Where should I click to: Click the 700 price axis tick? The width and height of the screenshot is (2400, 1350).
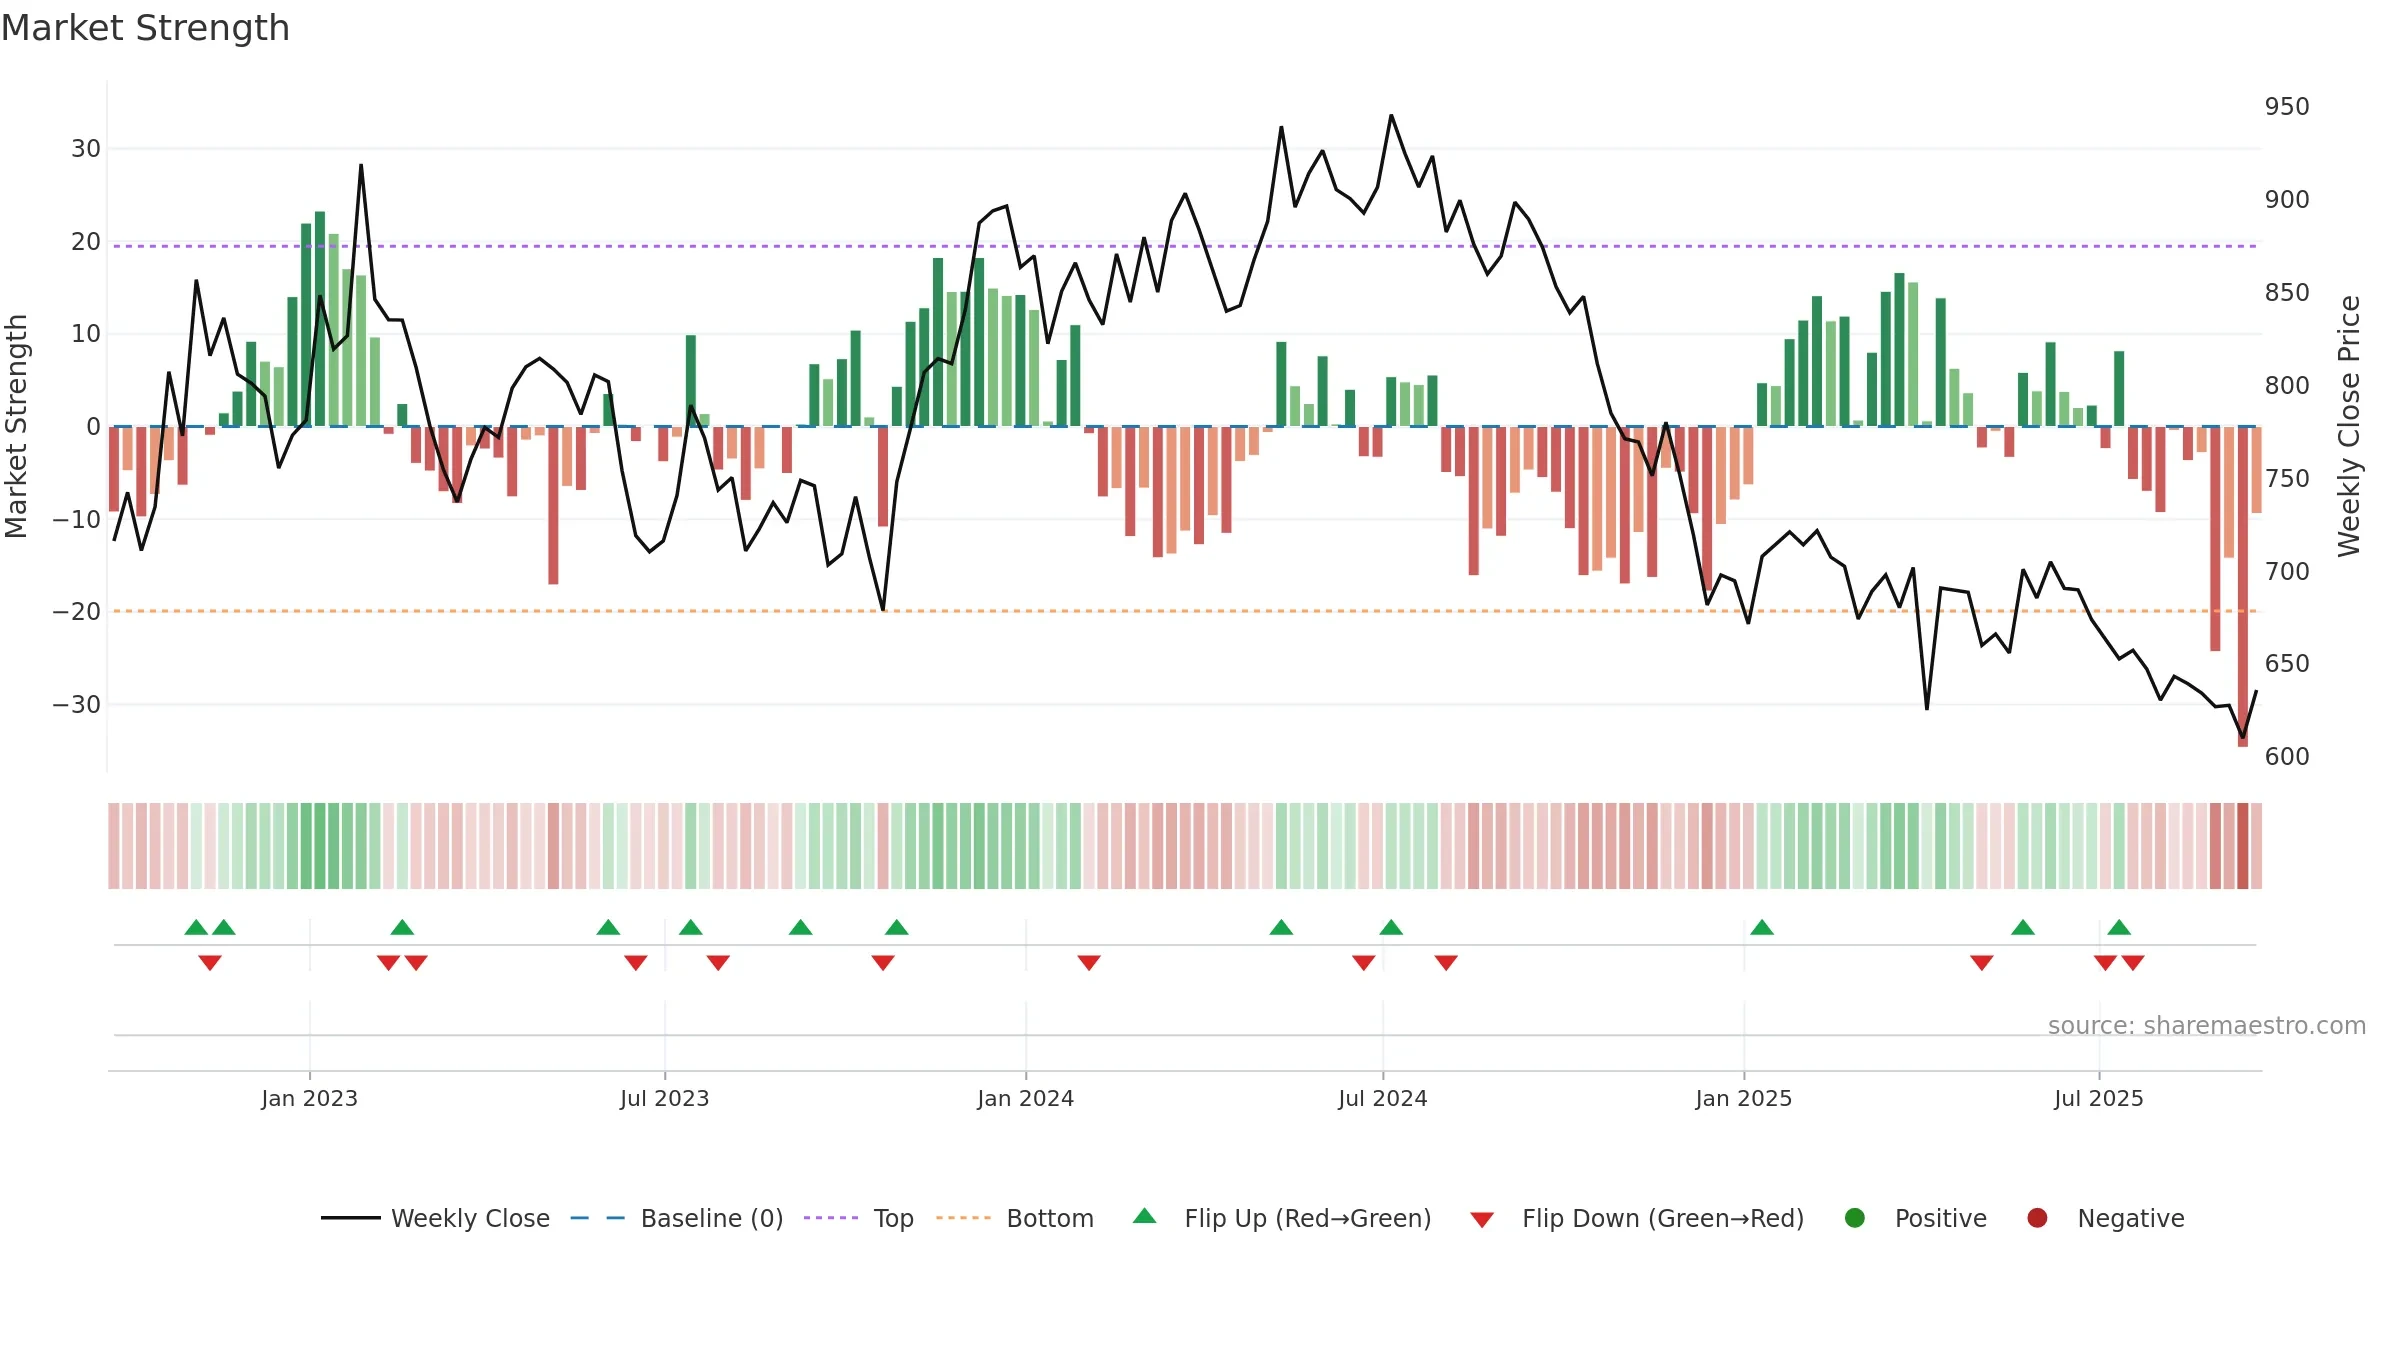[x=2287, y=571]
